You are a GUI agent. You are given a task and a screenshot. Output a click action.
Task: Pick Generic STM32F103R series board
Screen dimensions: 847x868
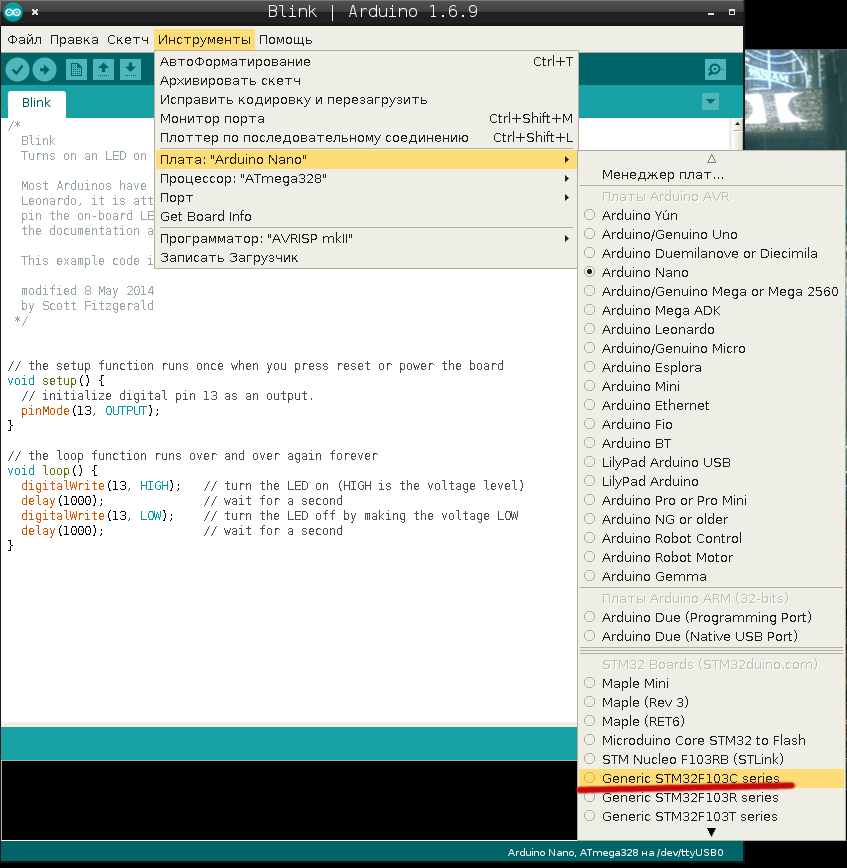(x=712, y=797)
